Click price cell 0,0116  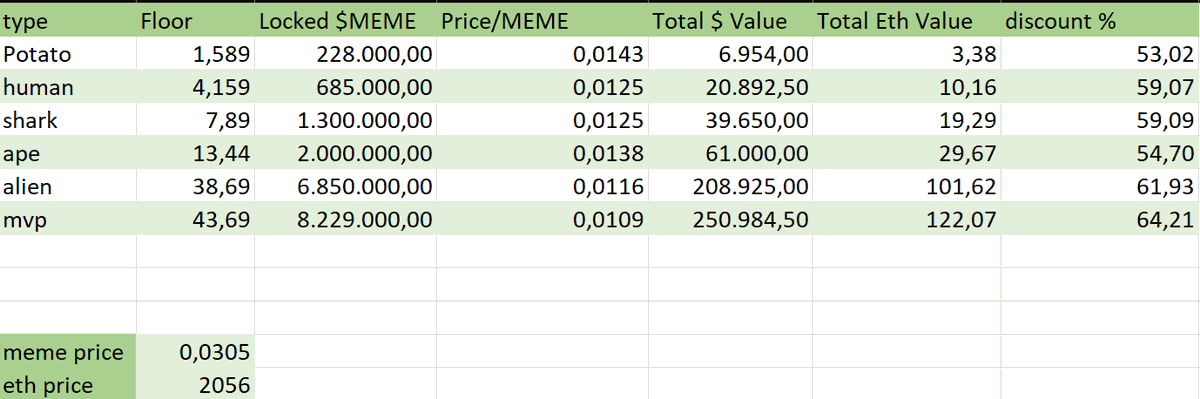pyautogui.click(x=543, y=186)
